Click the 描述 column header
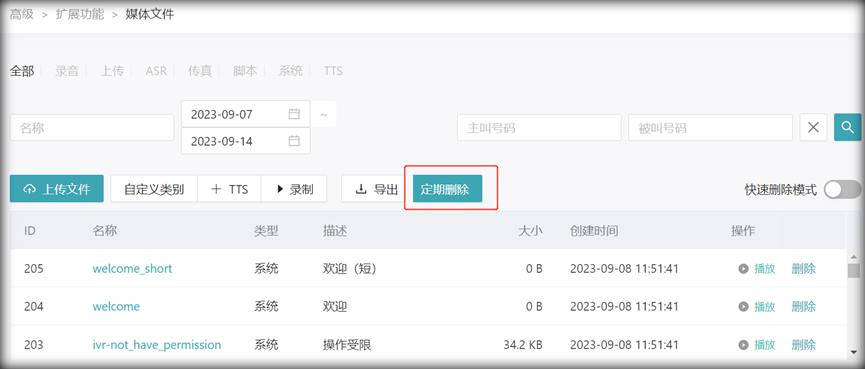 point(335,231)
